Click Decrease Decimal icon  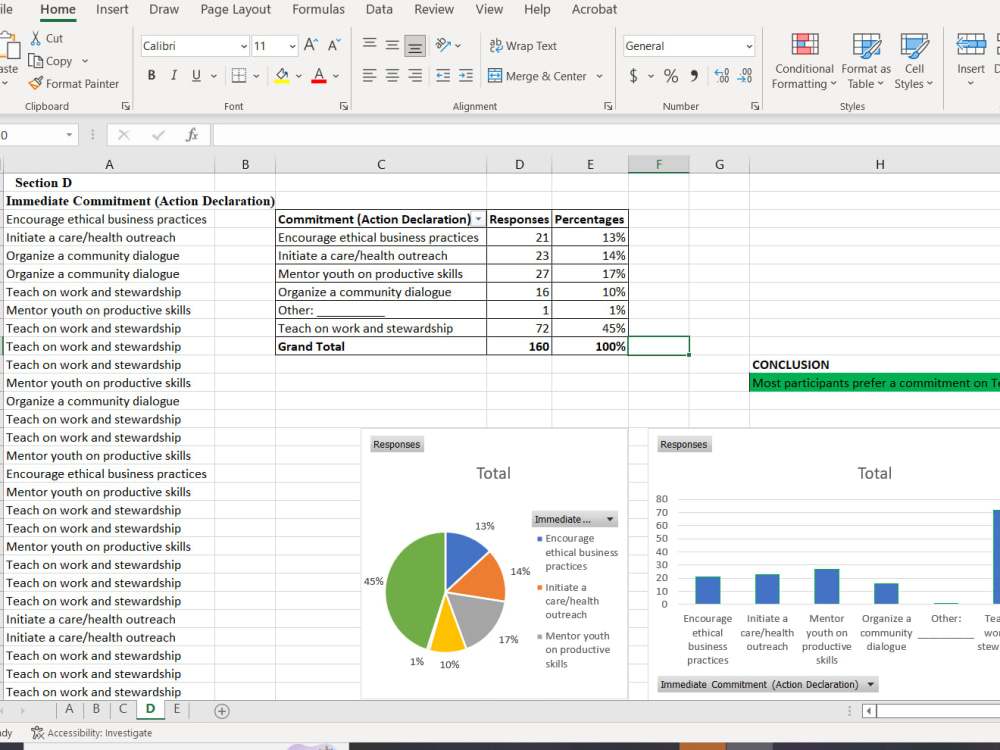(745, 77)
